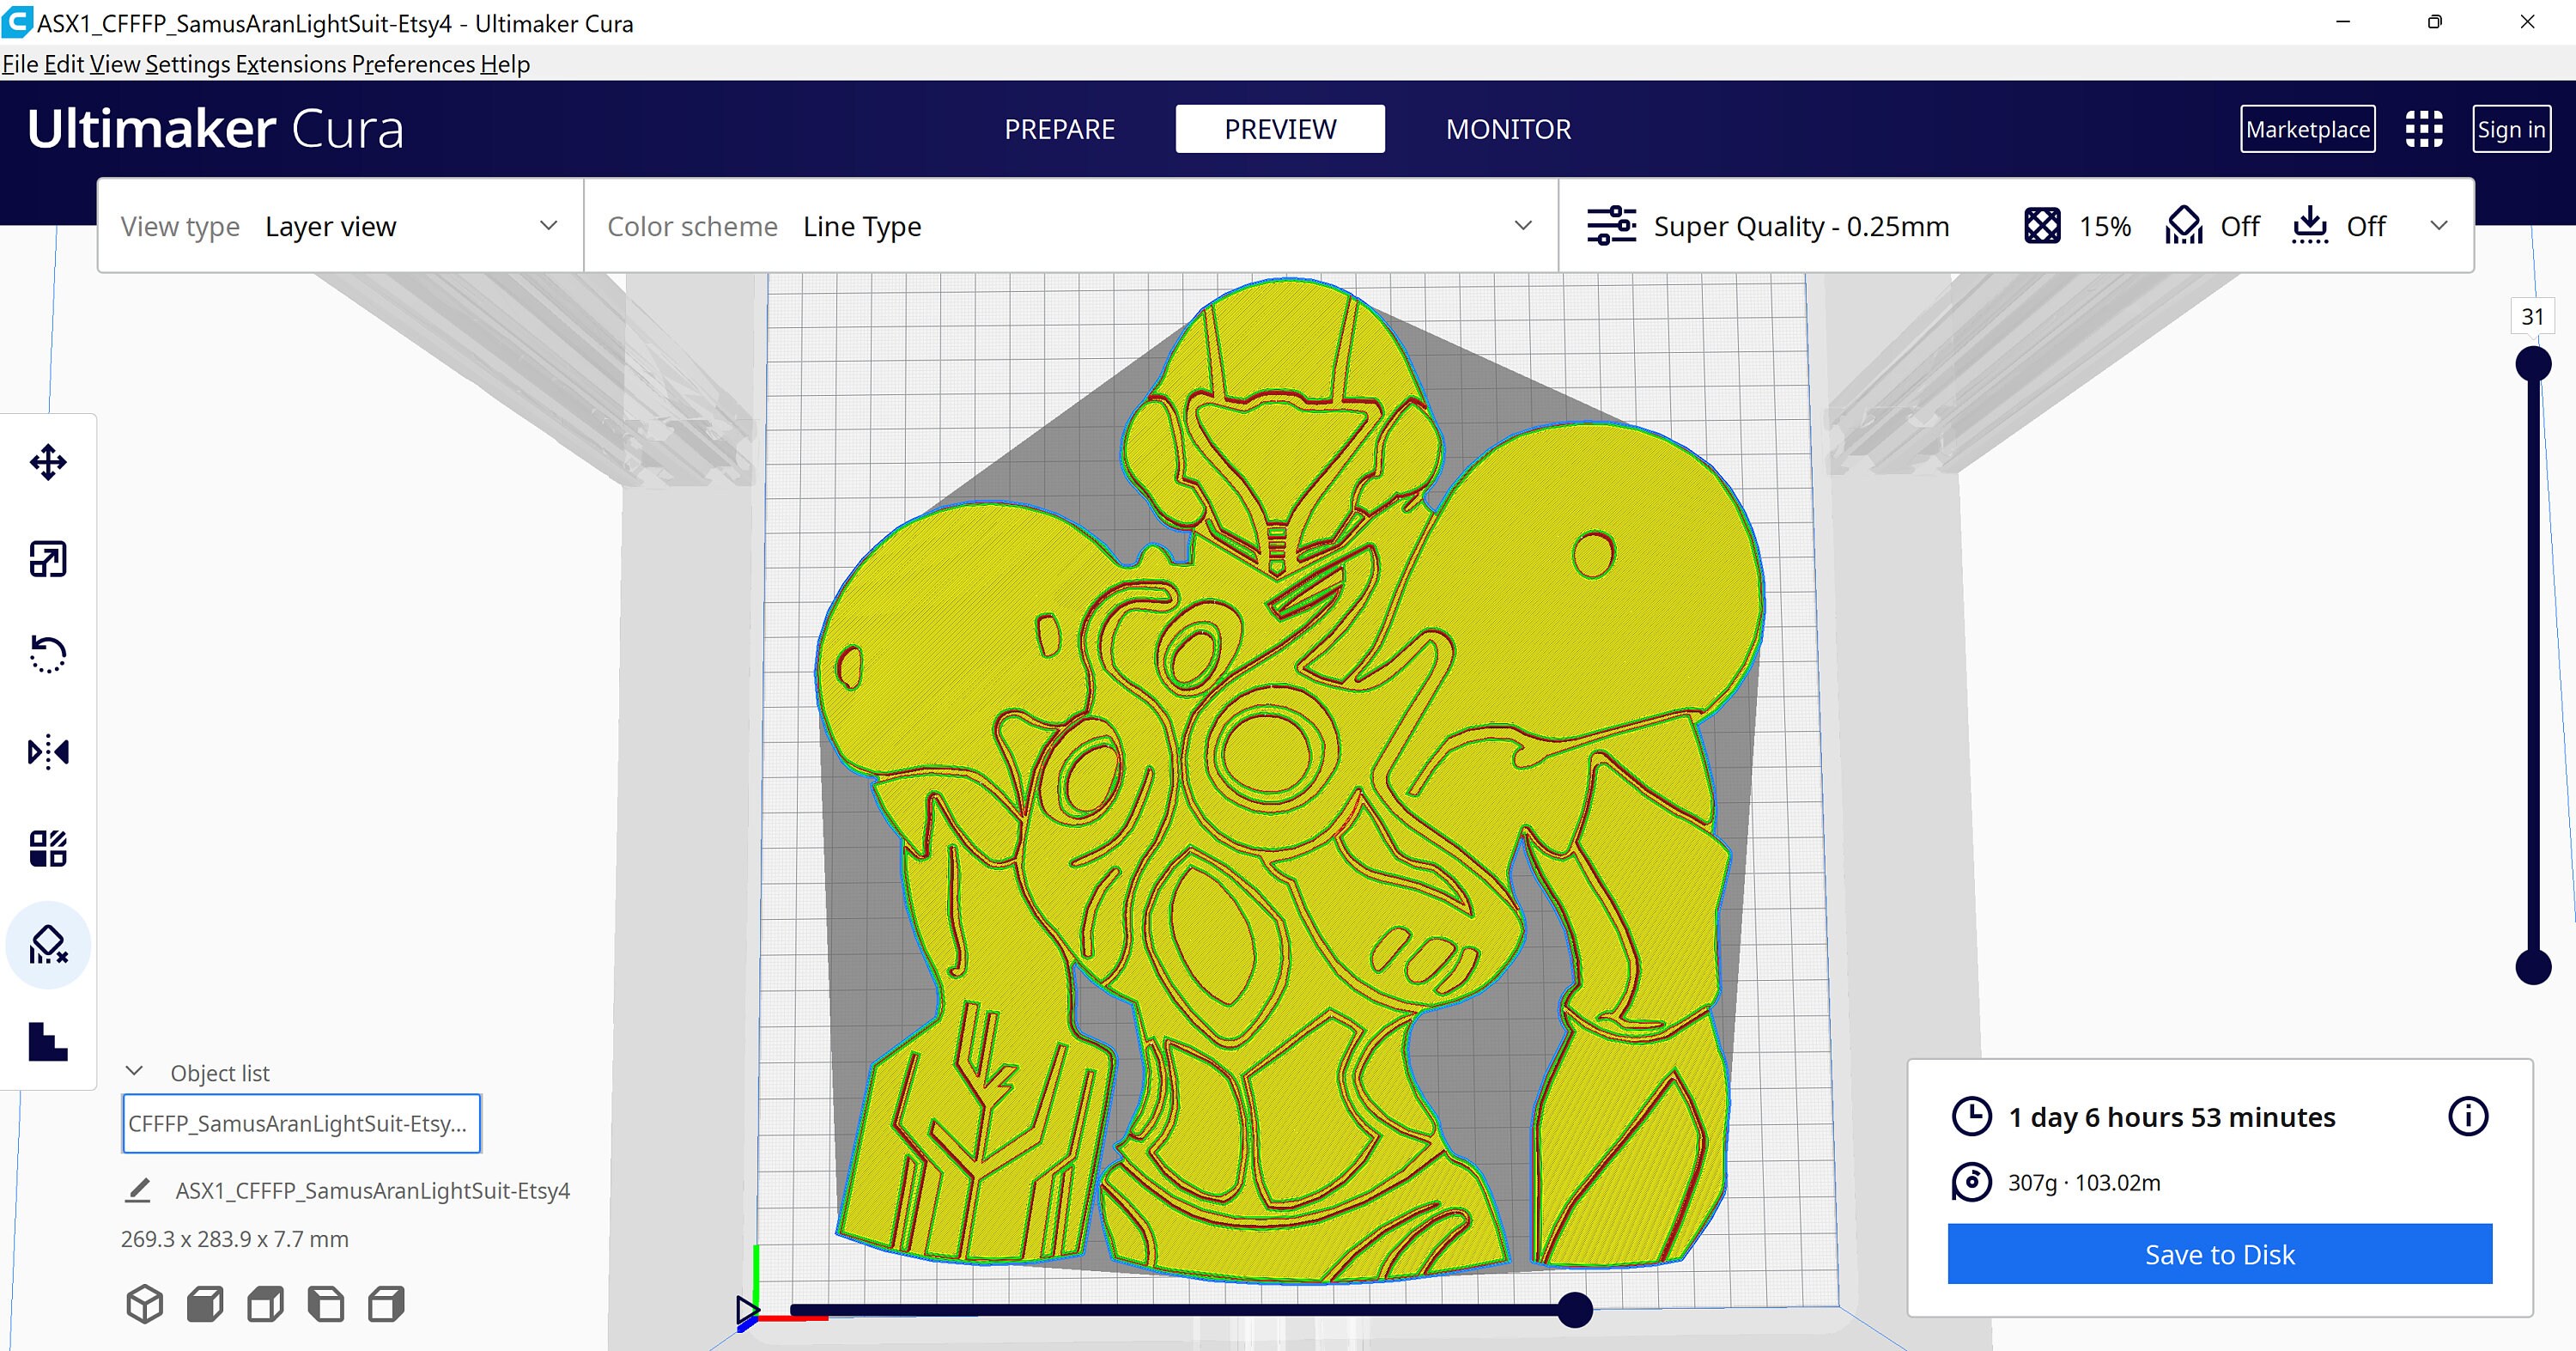Image resolution: width=2576 pixels, height=1351 pixels.
Task: Play the layer path simulation
Action: pos(747,1309)
